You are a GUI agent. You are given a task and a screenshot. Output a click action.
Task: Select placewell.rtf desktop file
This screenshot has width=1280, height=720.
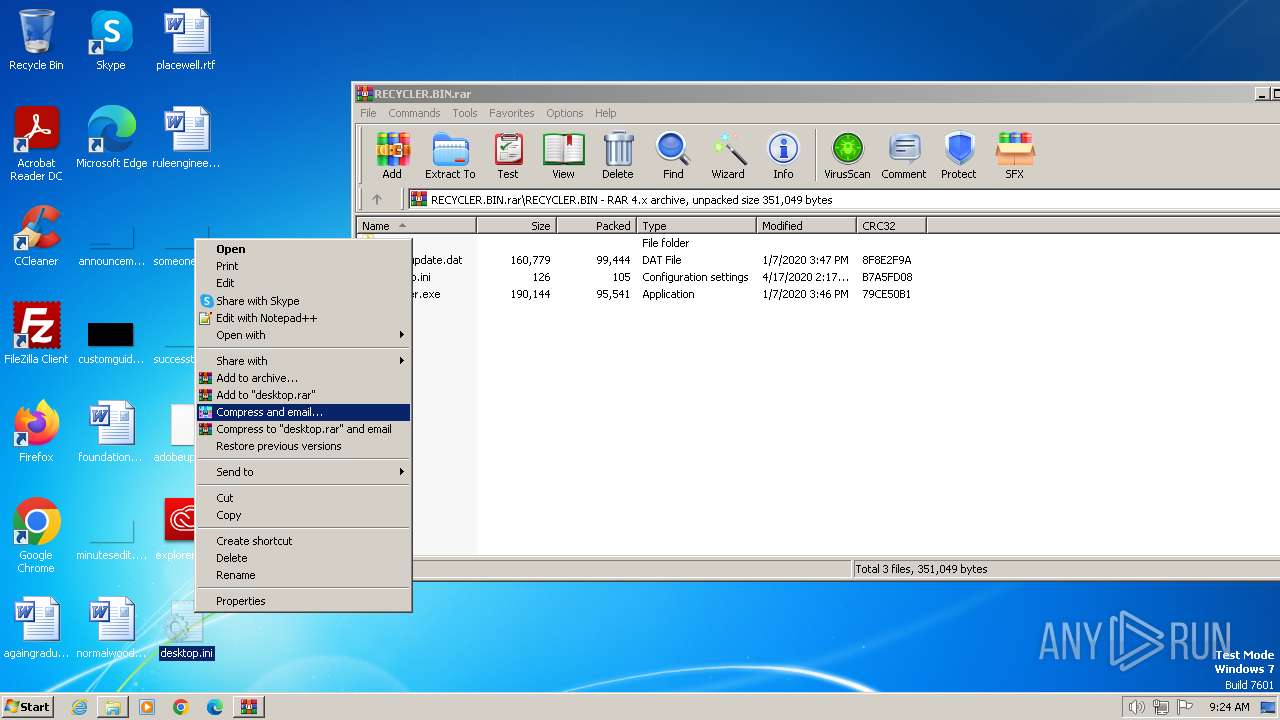click(x=186, y=40)
